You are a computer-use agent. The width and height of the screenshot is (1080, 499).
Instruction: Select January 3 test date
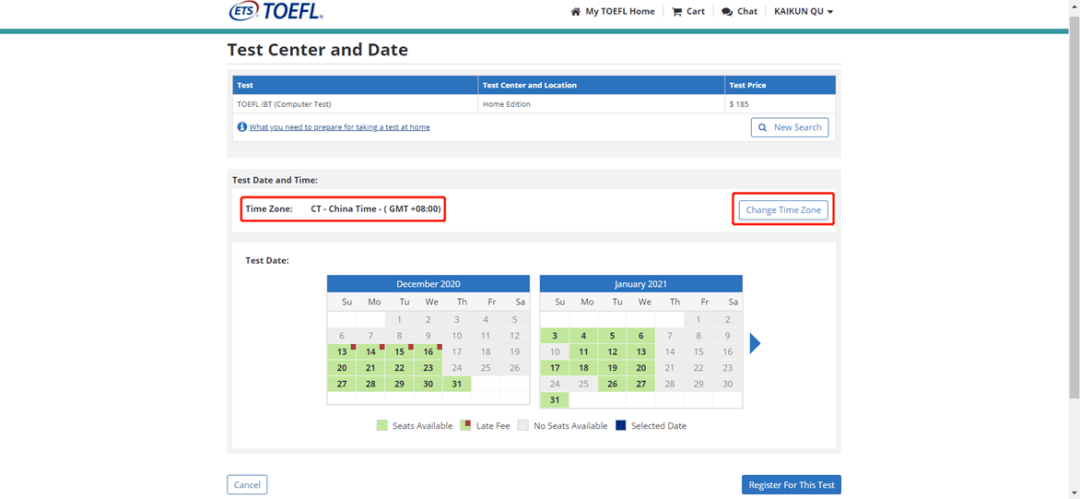[x=554, y=336]
